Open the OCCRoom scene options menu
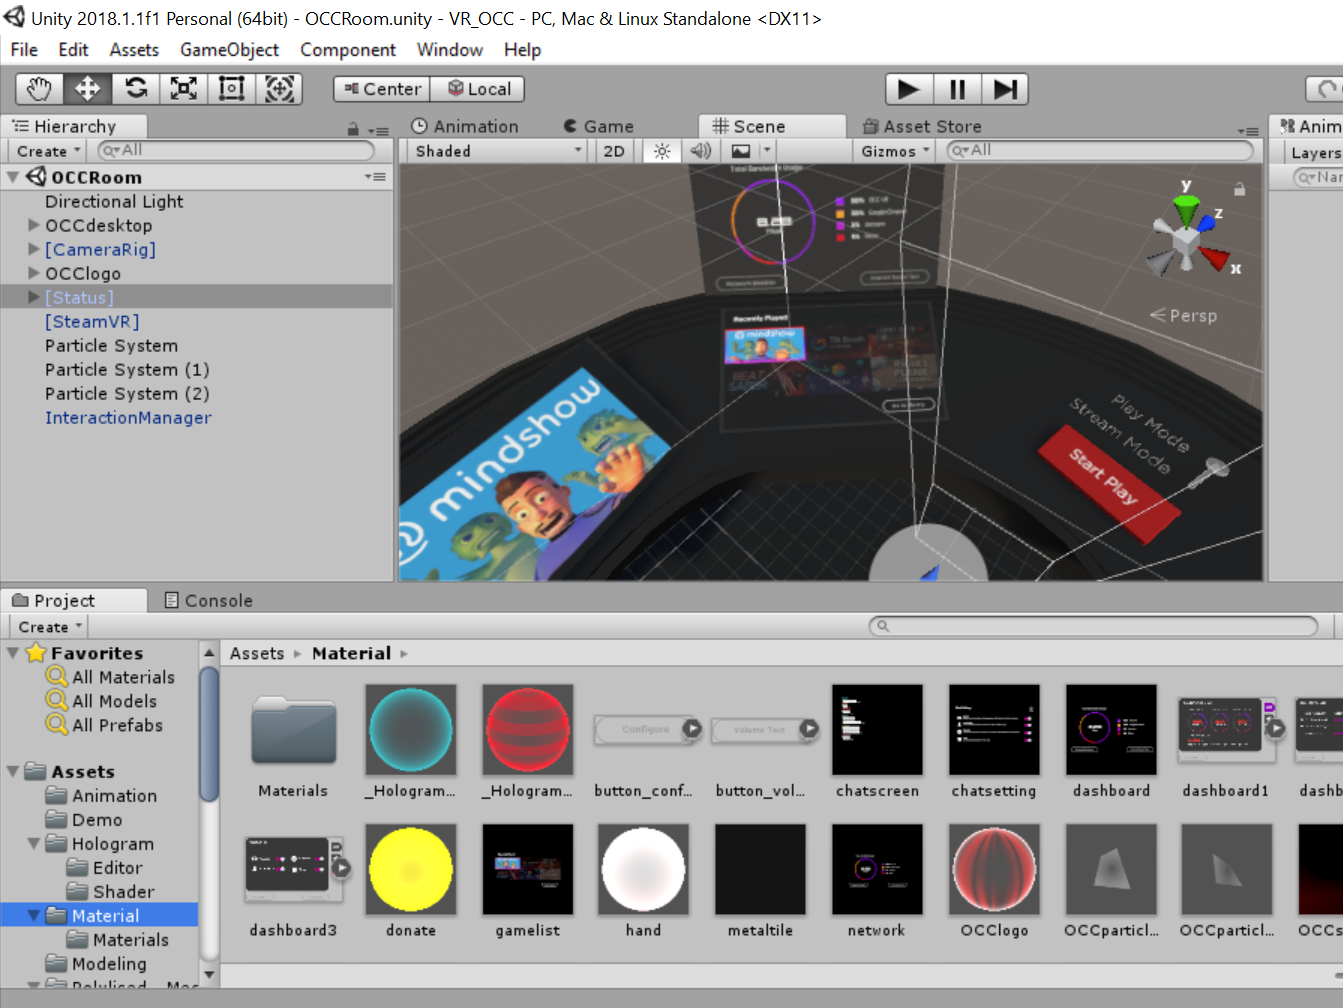1343x1008 pixels. (x=375, y=177)
